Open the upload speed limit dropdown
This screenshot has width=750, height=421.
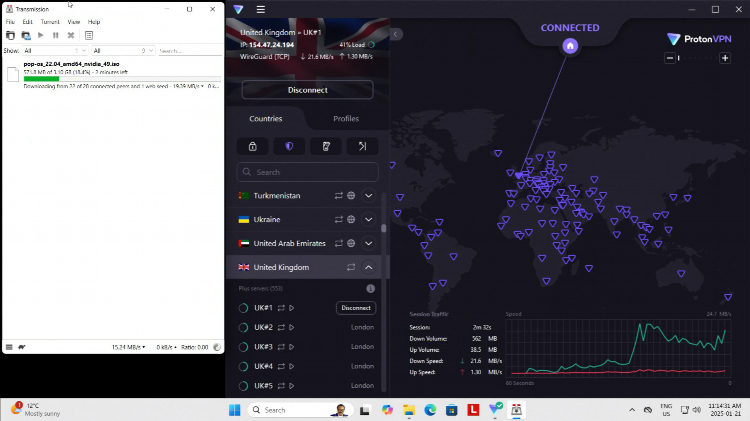(x=166, y=347)
